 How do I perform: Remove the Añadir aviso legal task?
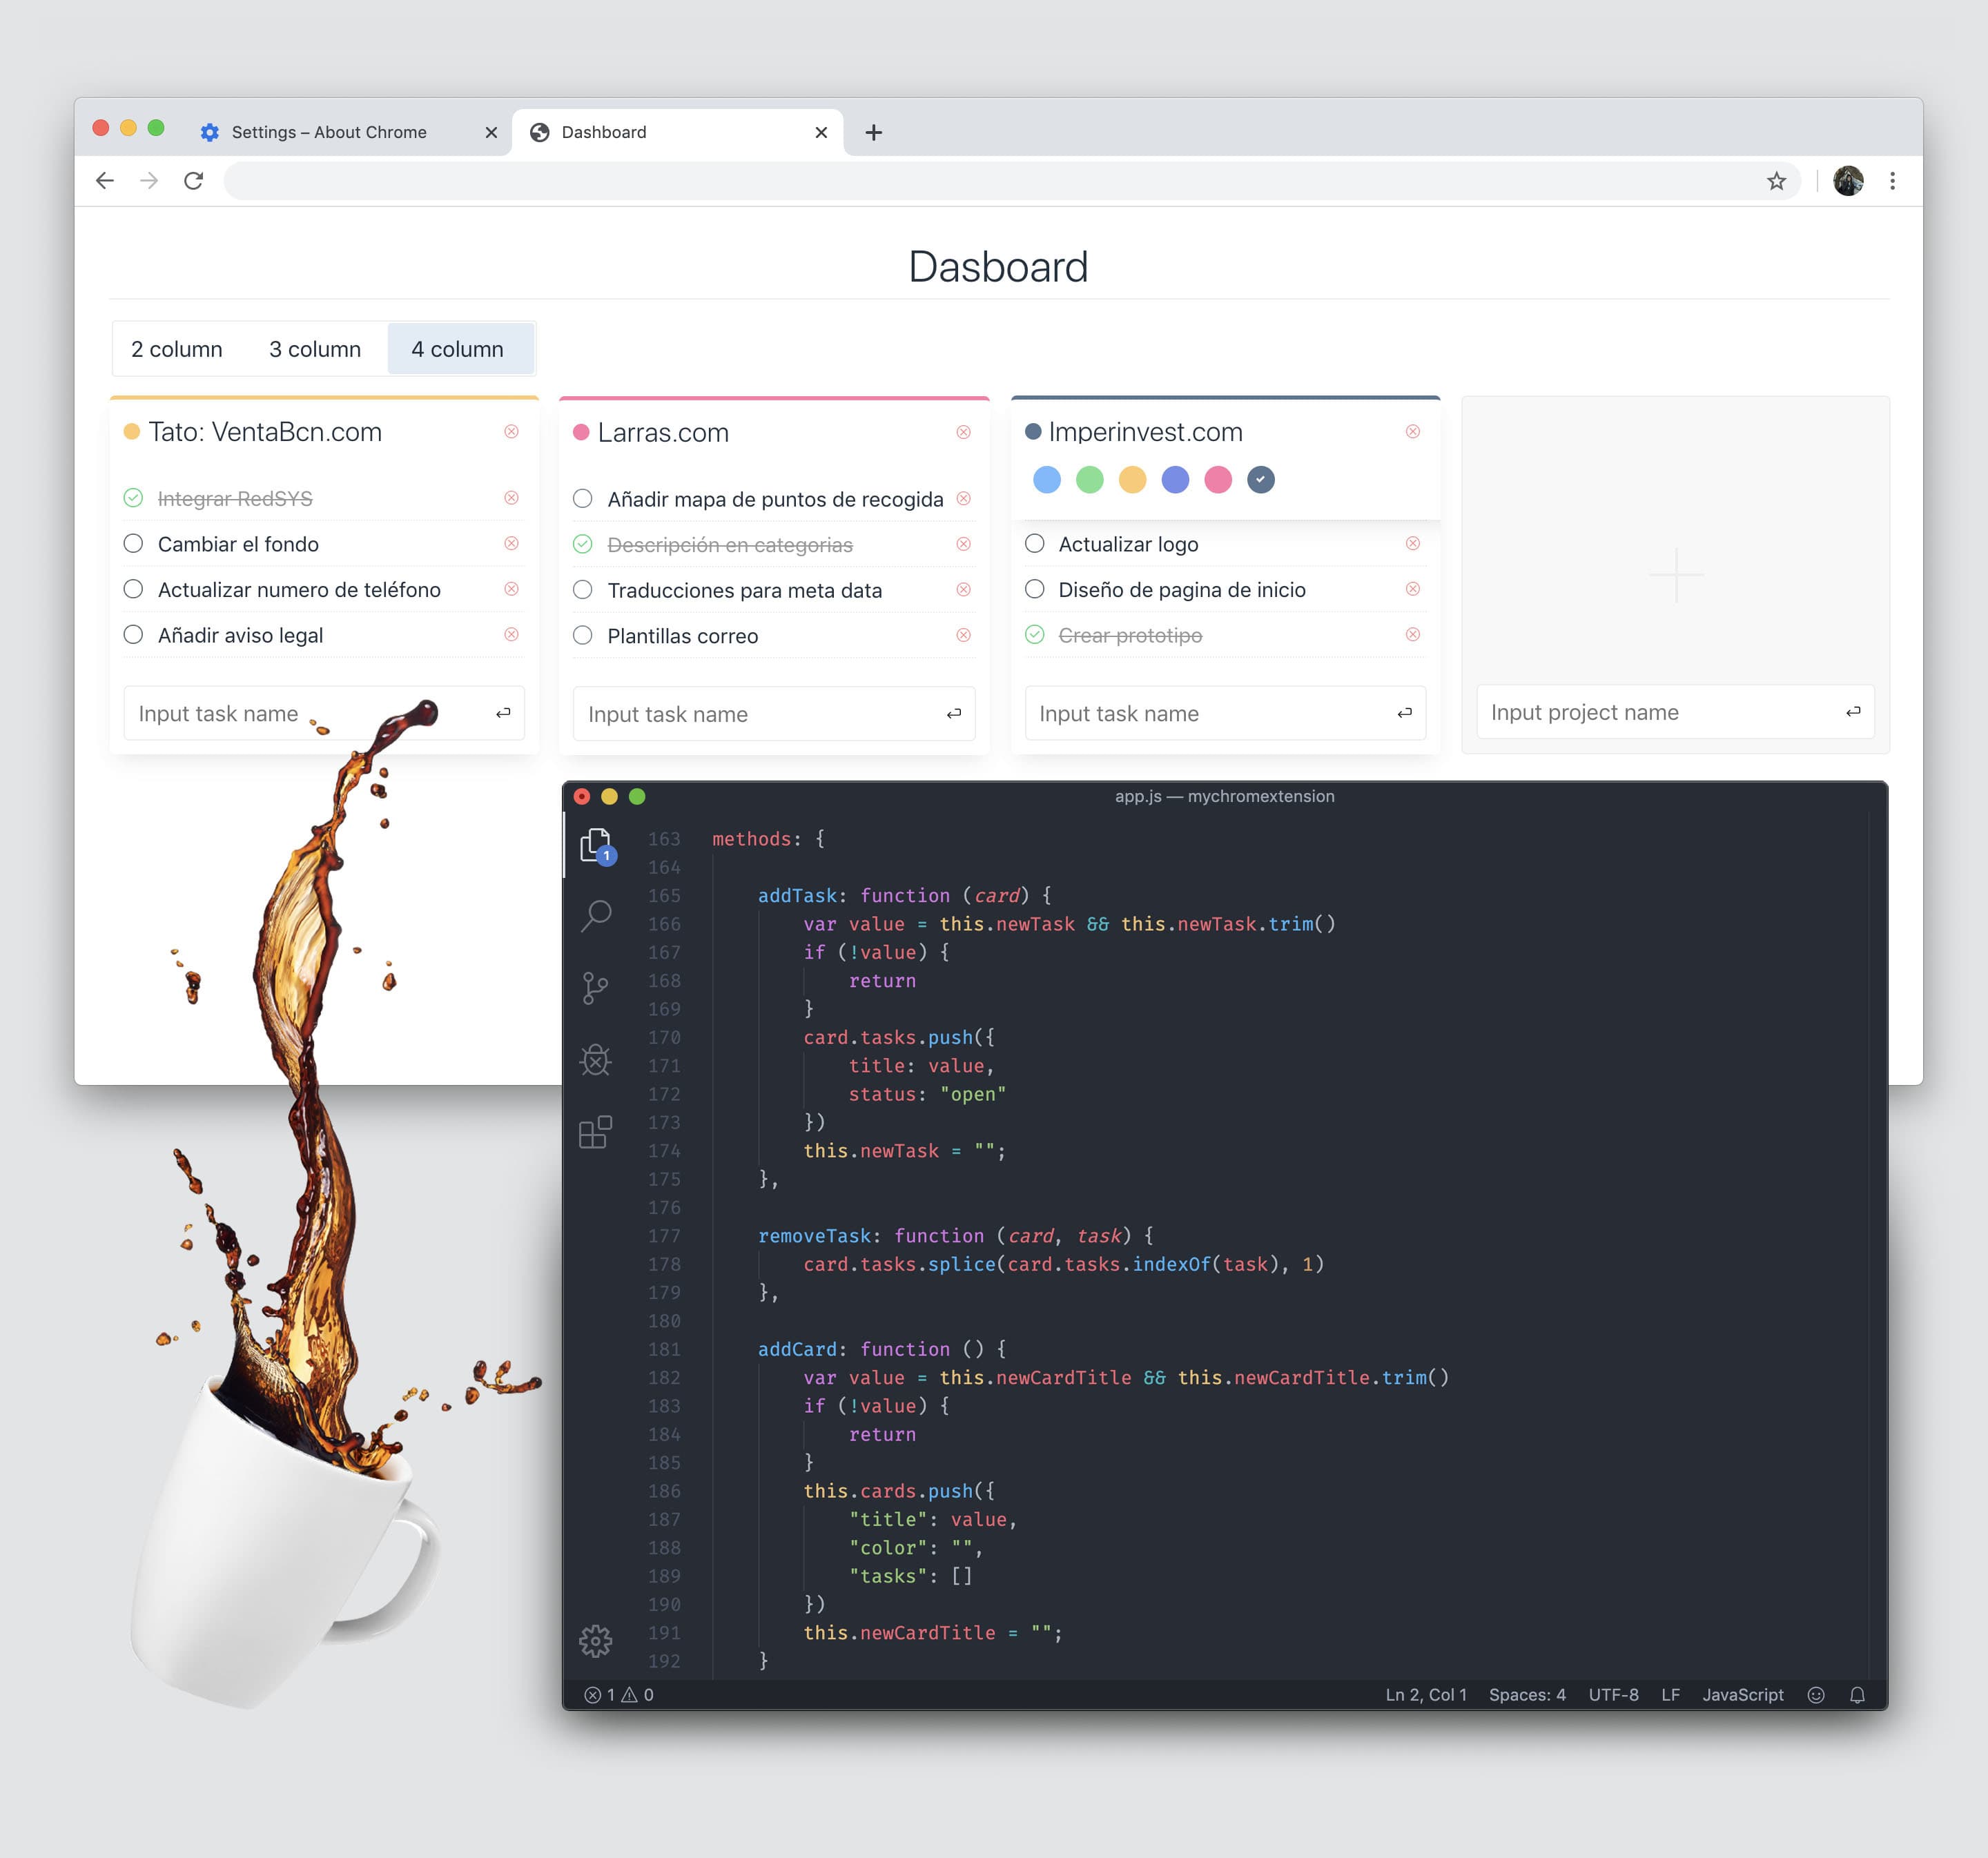(512, 635)
